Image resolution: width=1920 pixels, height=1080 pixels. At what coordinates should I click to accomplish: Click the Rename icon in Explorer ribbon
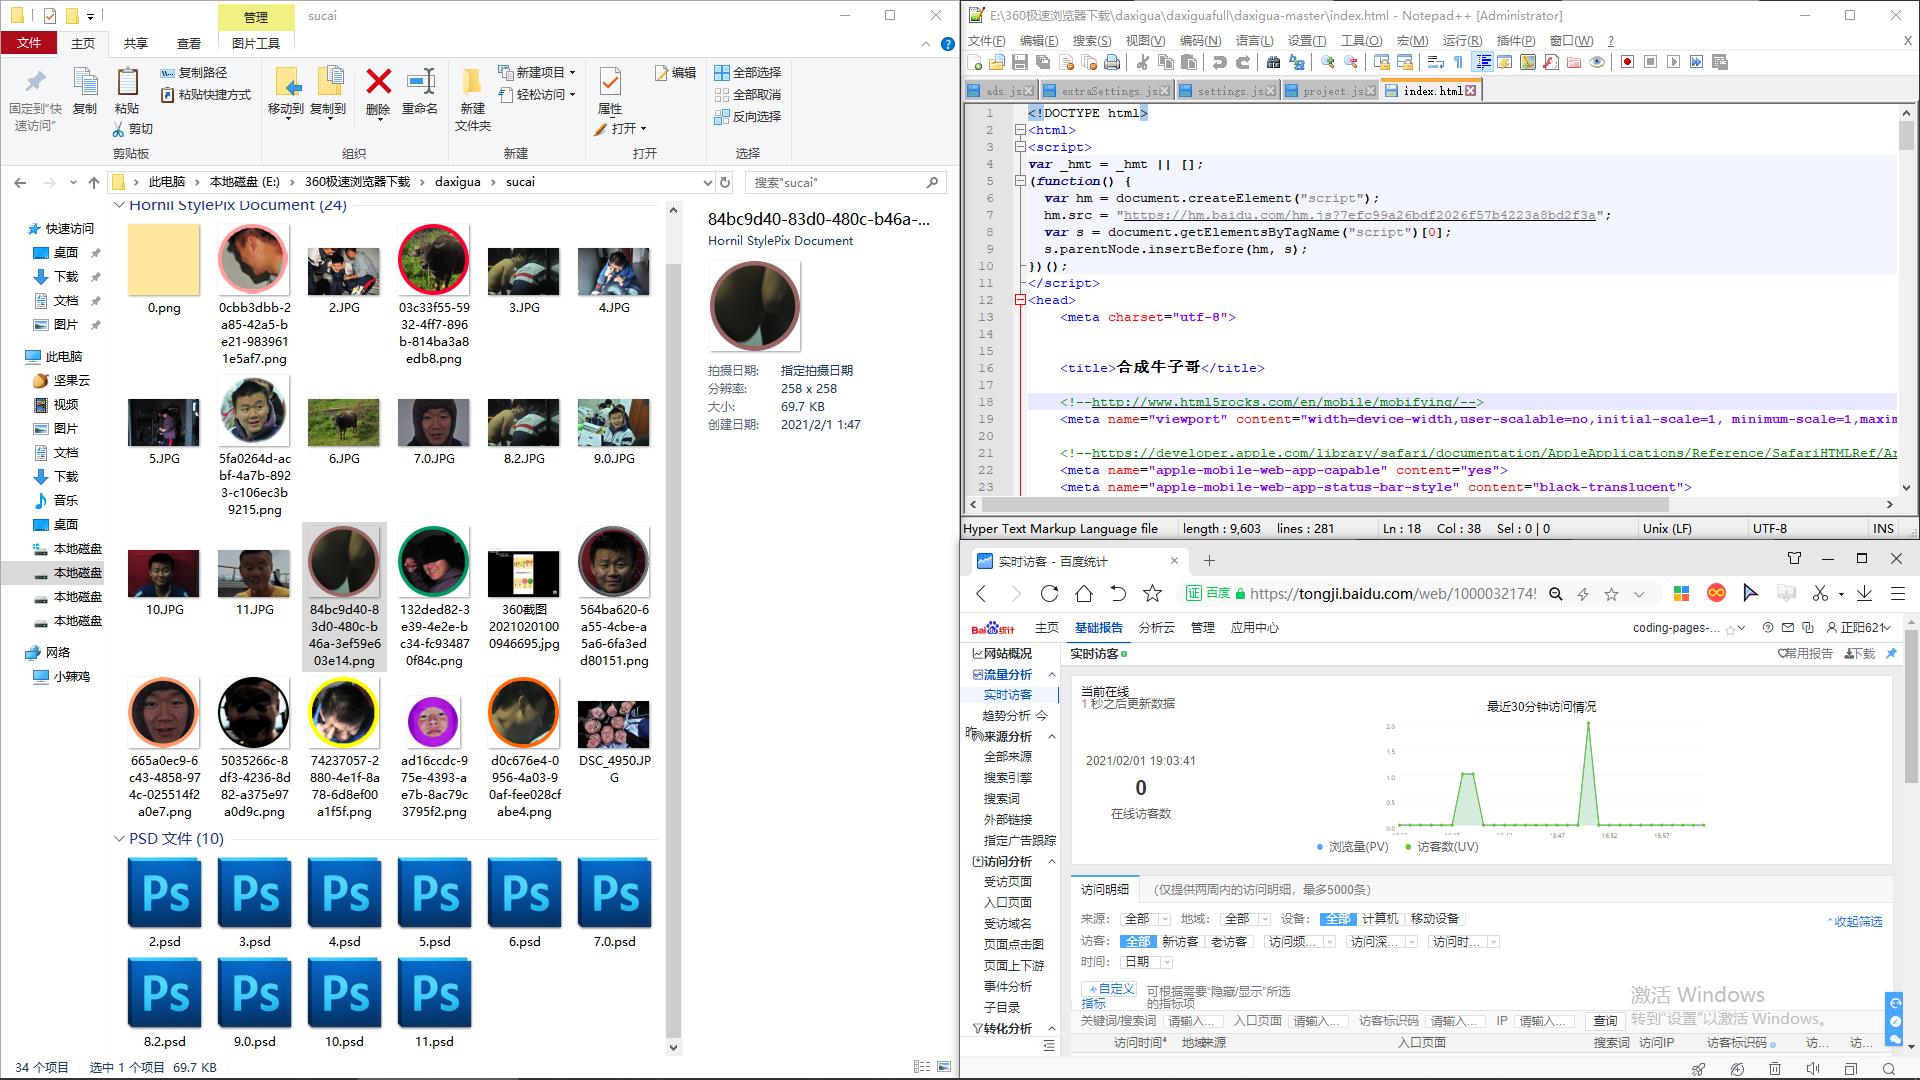coord(420,82)
